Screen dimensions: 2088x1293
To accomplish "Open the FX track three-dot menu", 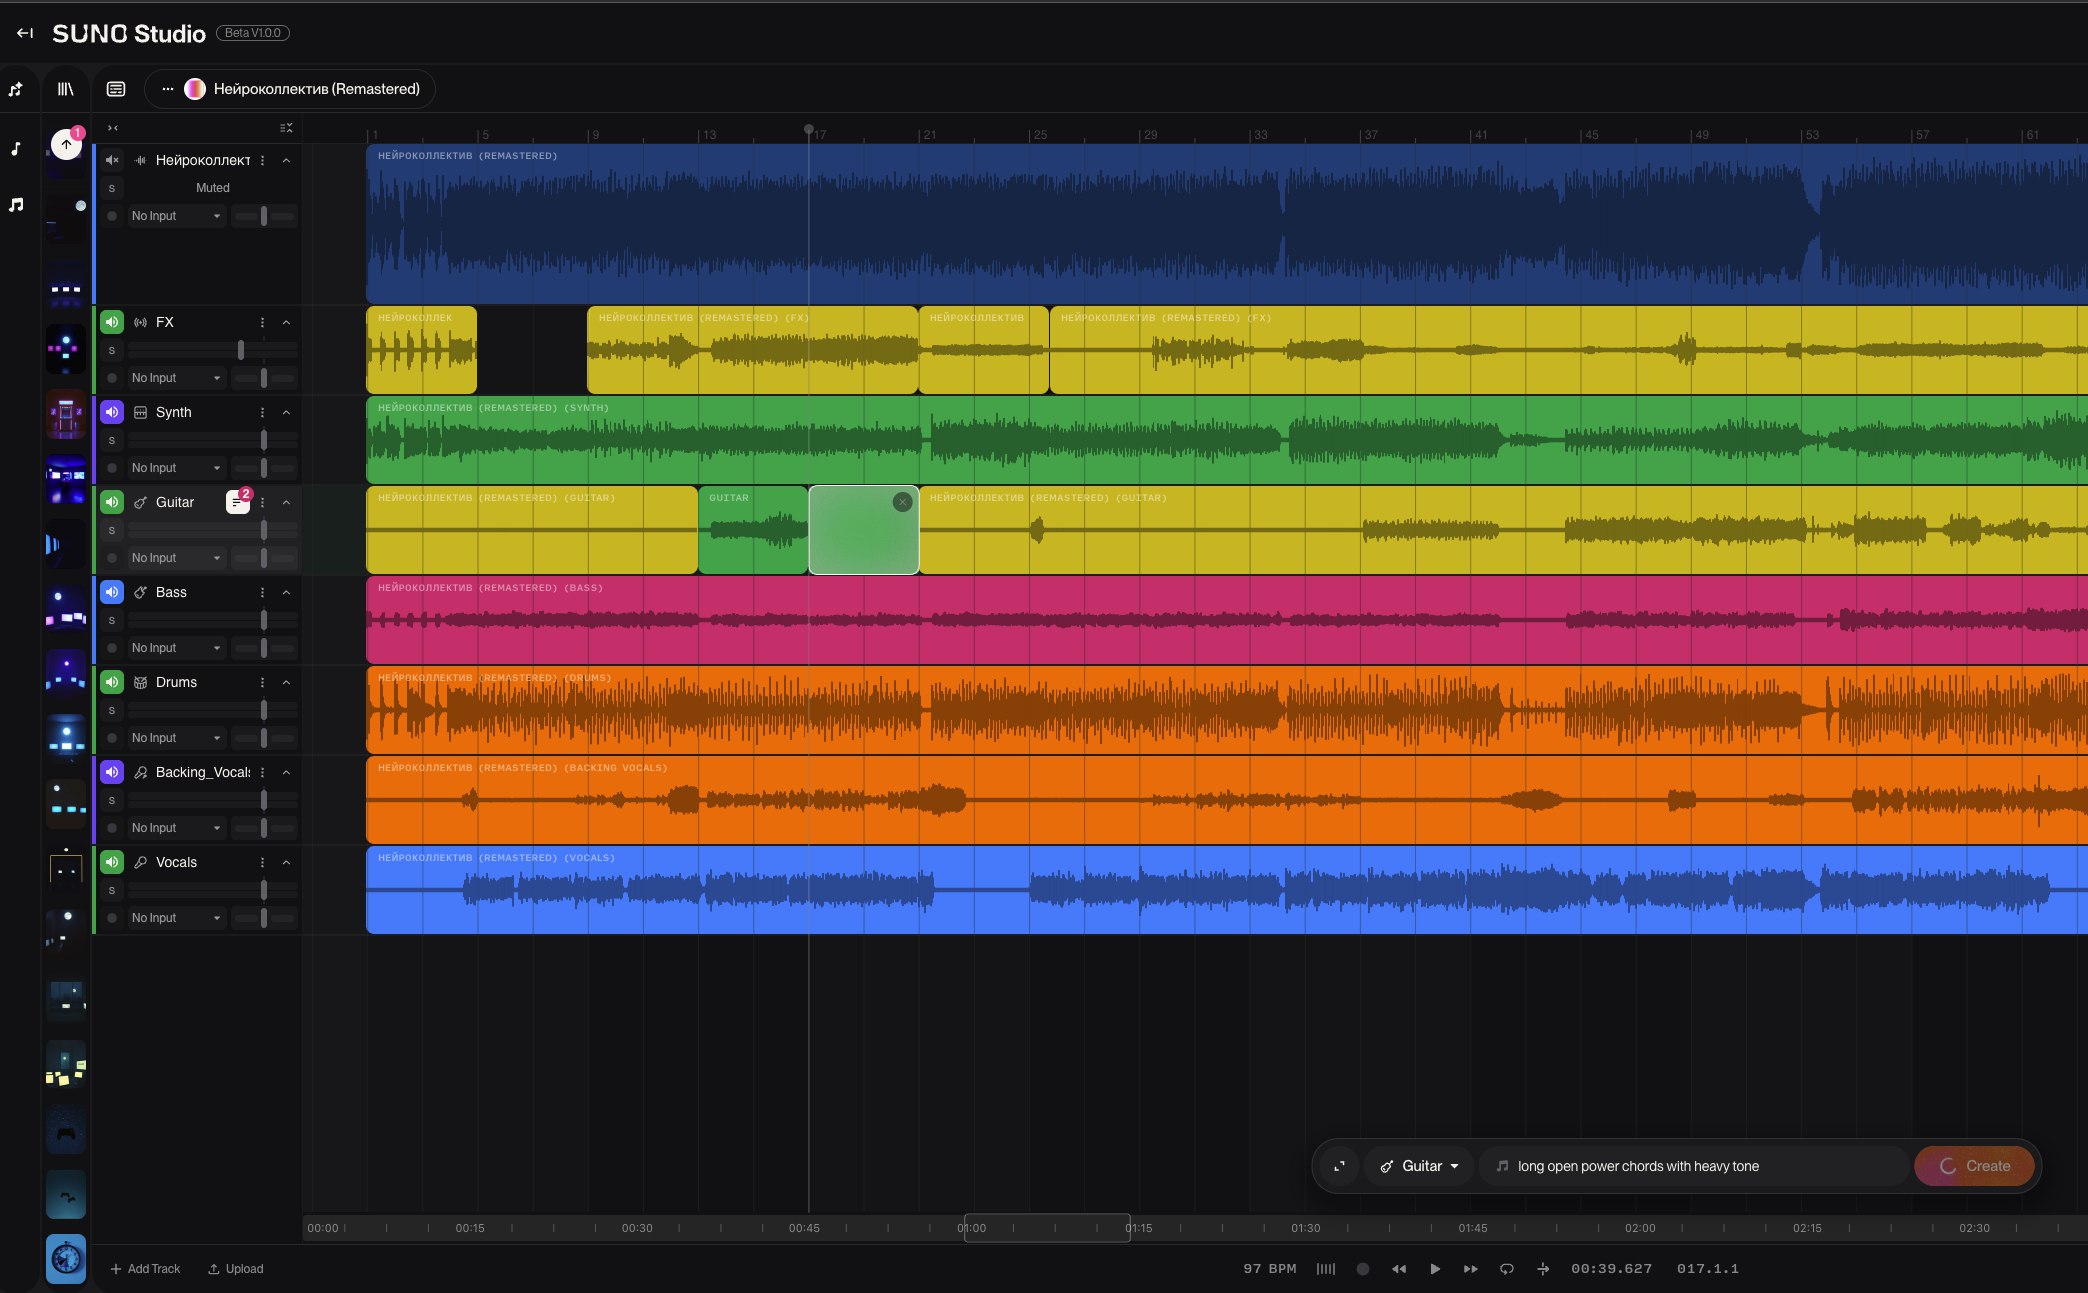I will click(x=263, y=322).
